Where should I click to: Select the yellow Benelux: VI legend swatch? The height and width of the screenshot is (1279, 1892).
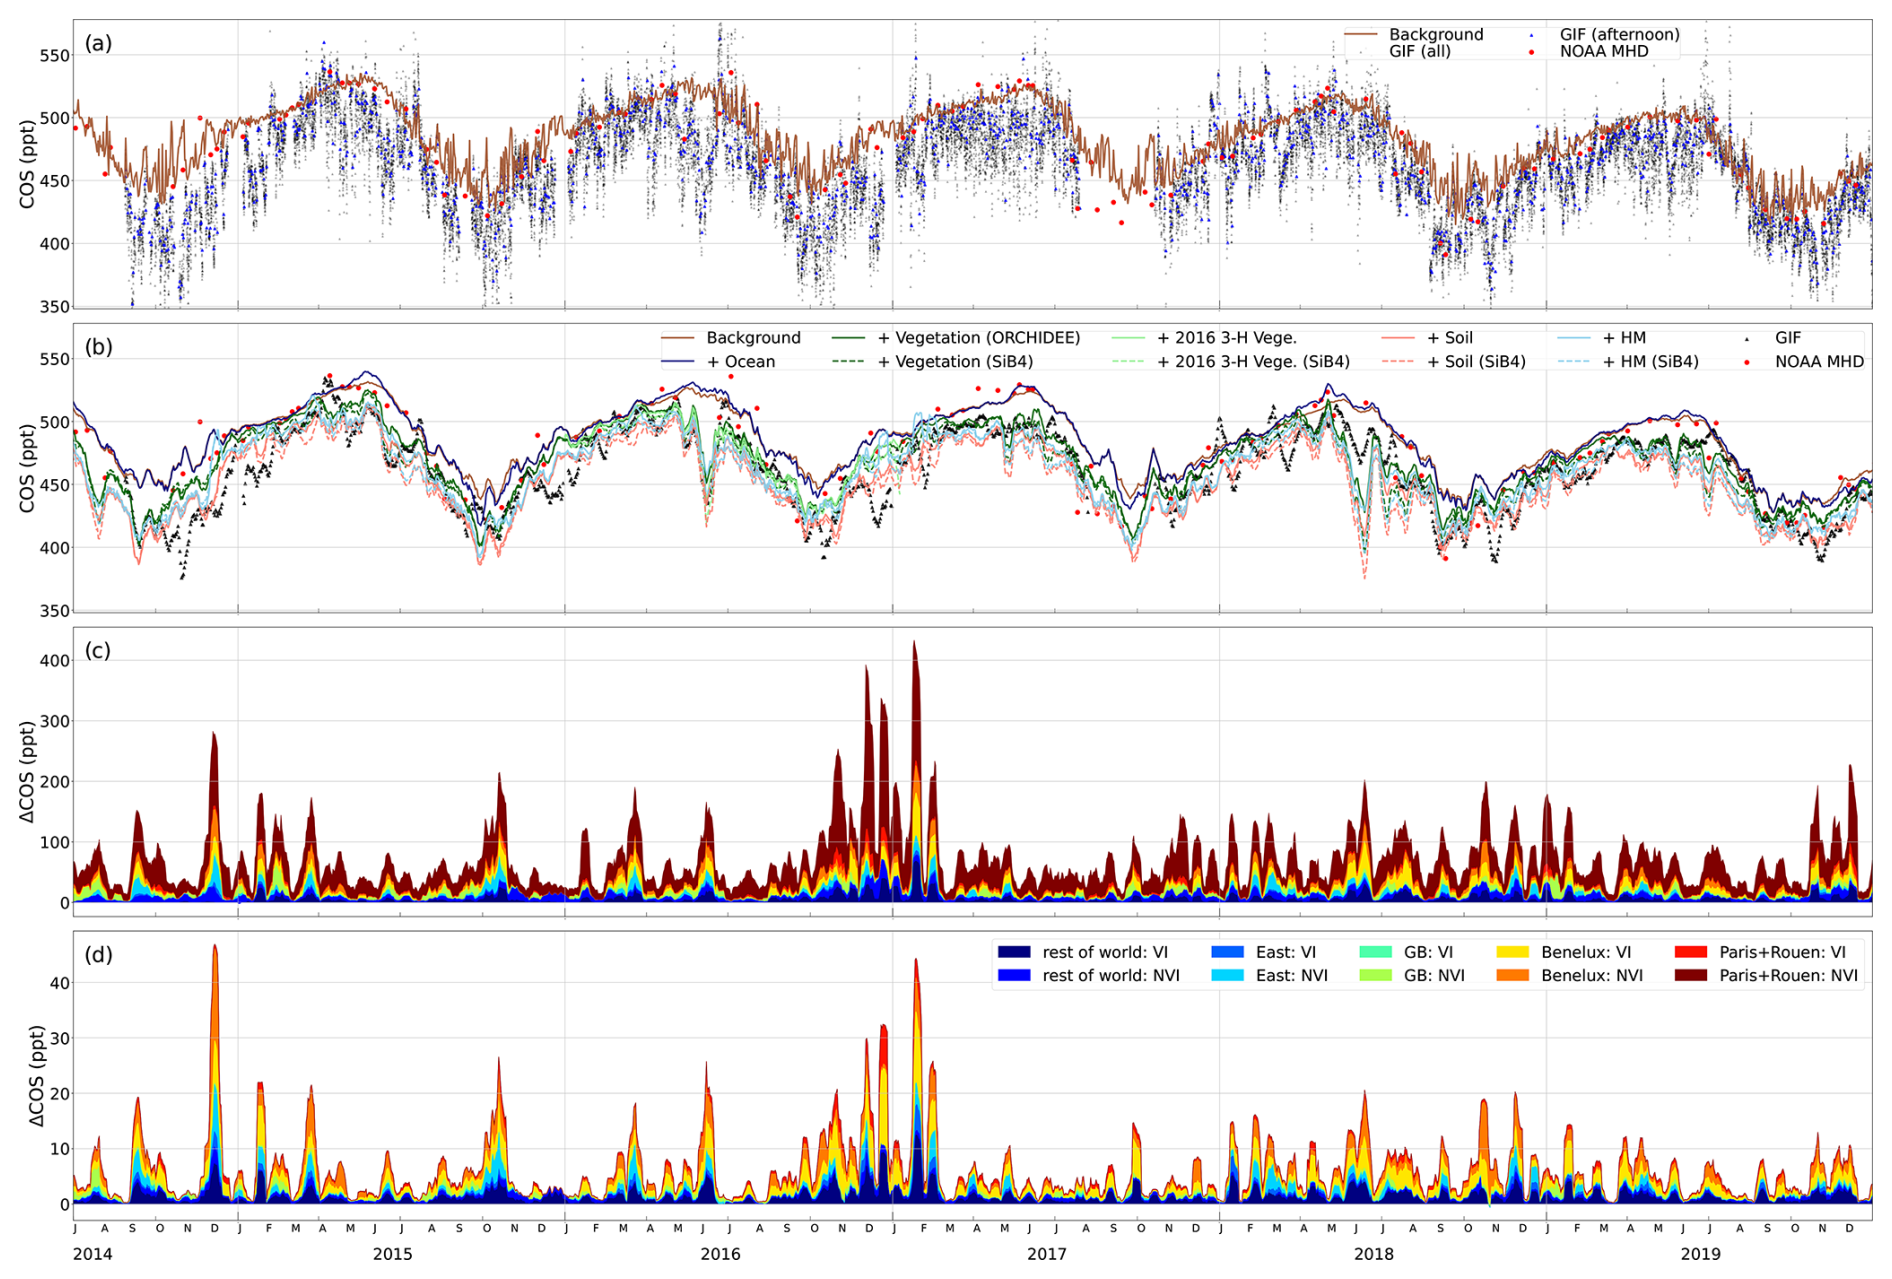(x=1513, y=952)
